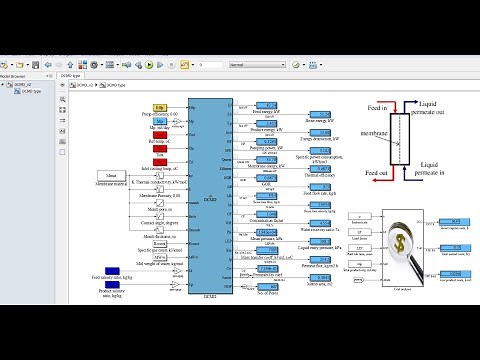The width and height of the screenshot is (480, 360).
Task: Click the Model Browser options button
Action: 49,76
